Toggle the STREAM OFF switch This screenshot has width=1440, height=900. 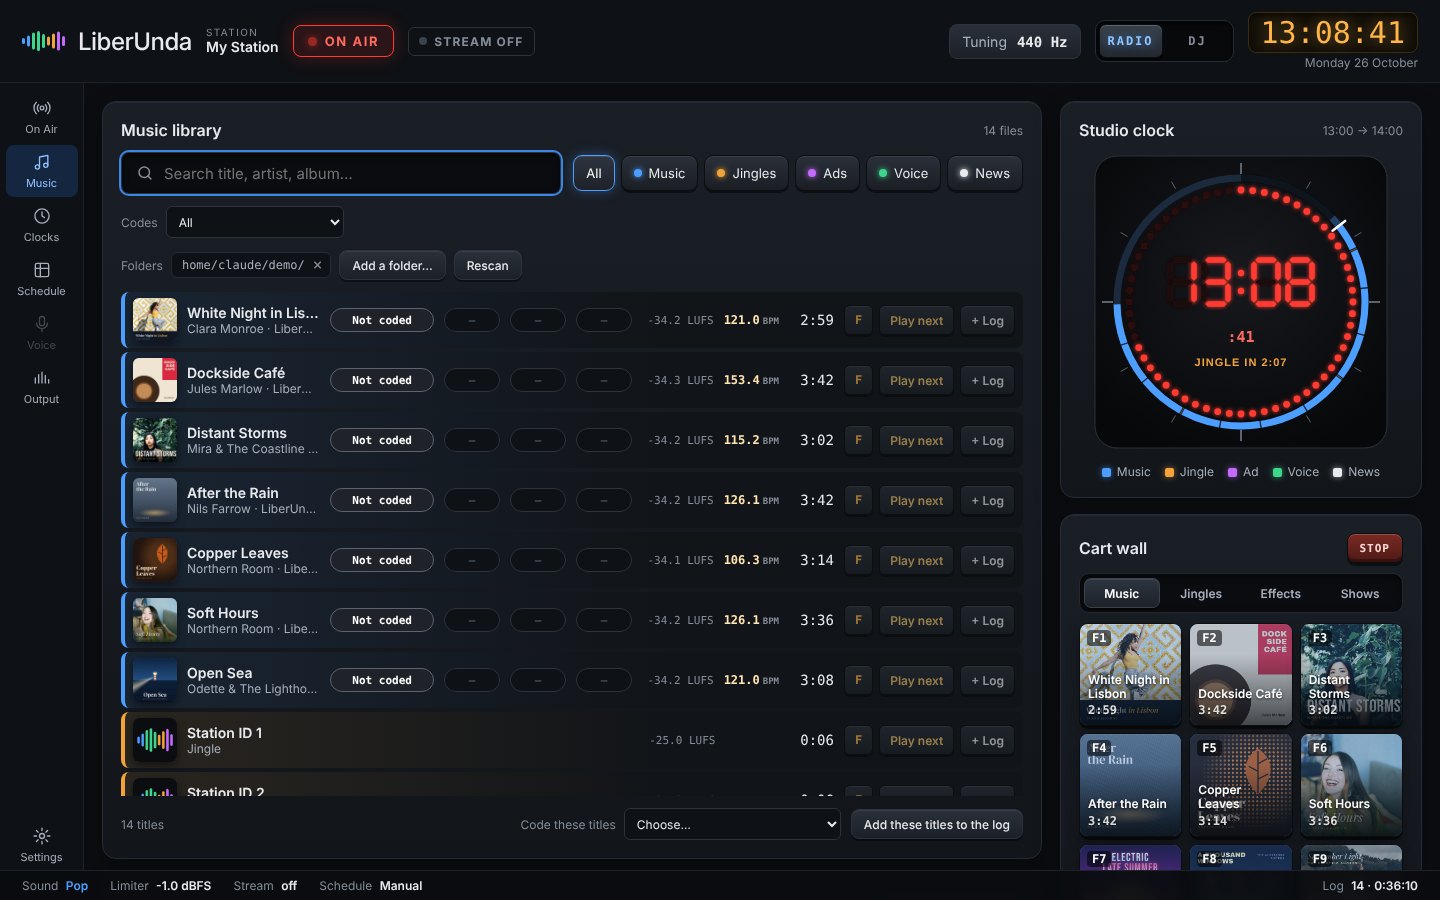(471, 41)
